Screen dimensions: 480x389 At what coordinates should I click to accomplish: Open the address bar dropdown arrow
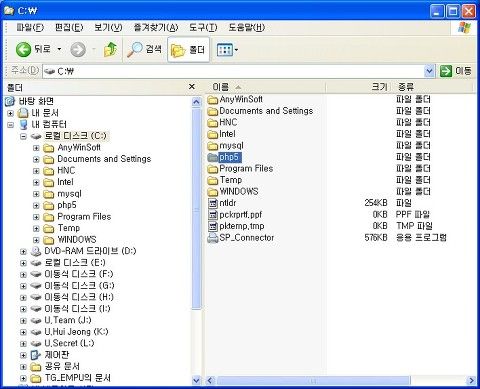tap(429, 71)
